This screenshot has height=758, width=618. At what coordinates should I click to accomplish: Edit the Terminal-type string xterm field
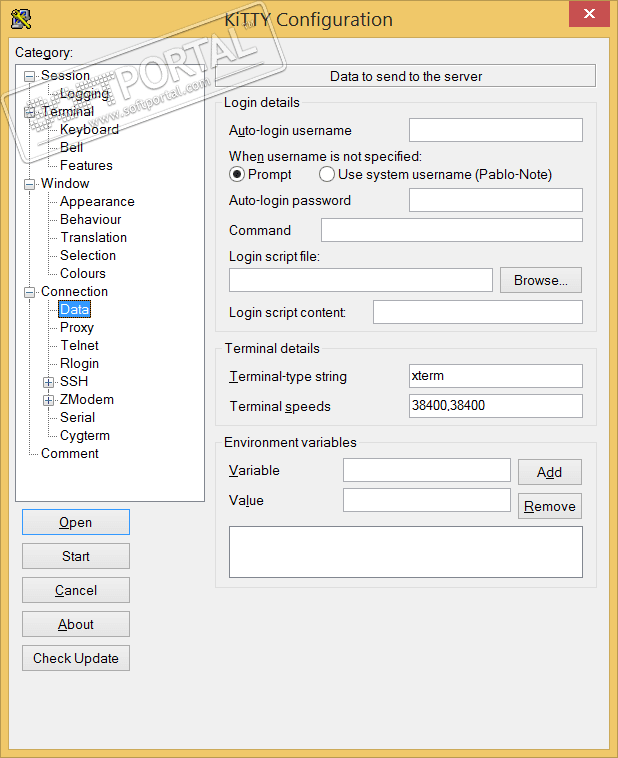[x=496, y=376]
